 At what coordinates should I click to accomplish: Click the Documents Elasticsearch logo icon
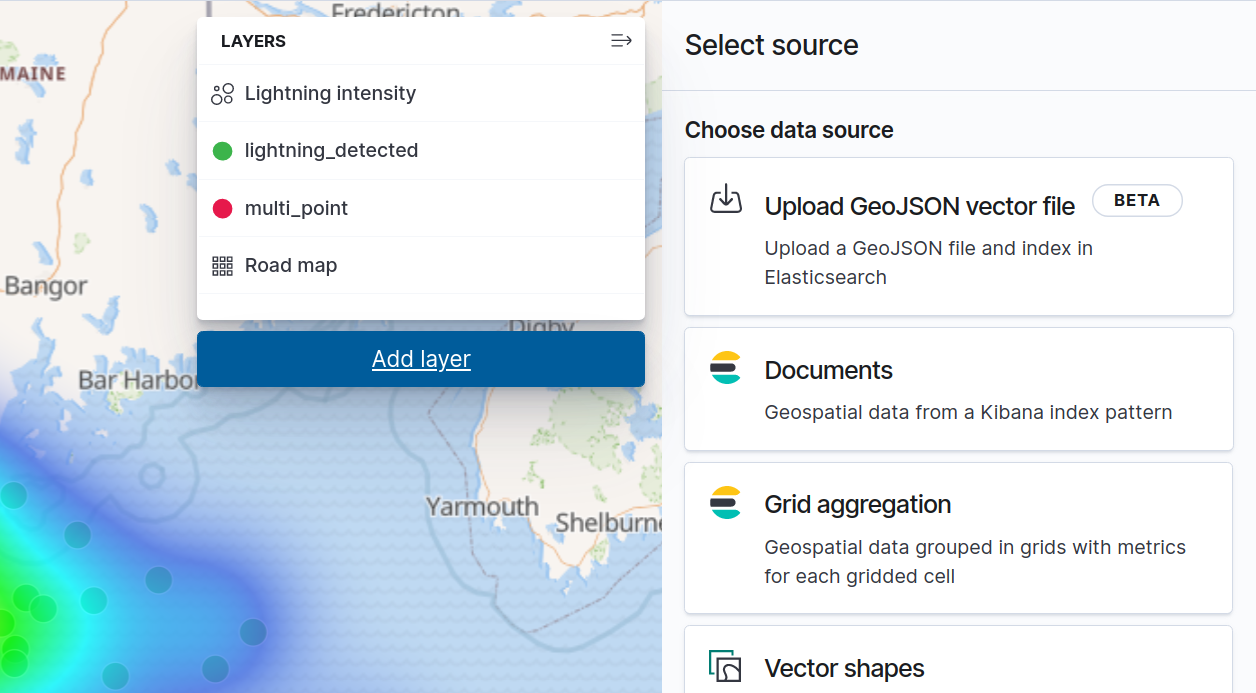click(x=725, y=368)
